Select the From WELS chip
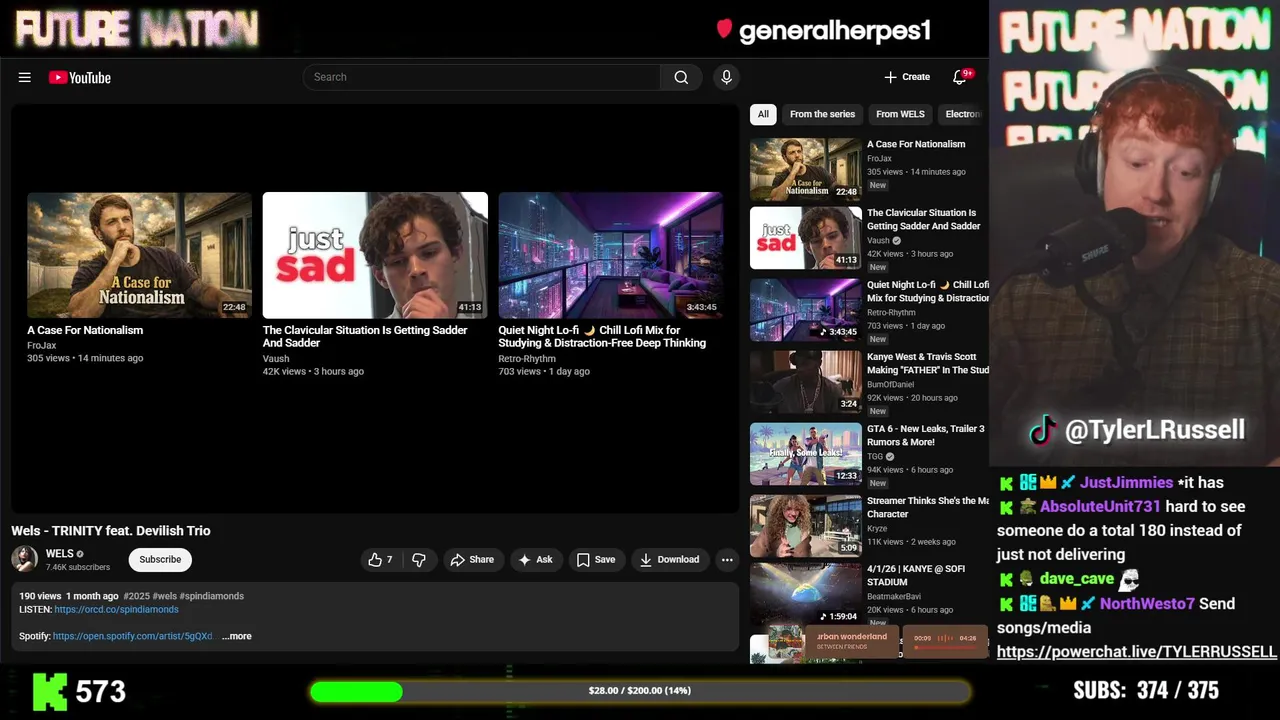 (900, 114)
